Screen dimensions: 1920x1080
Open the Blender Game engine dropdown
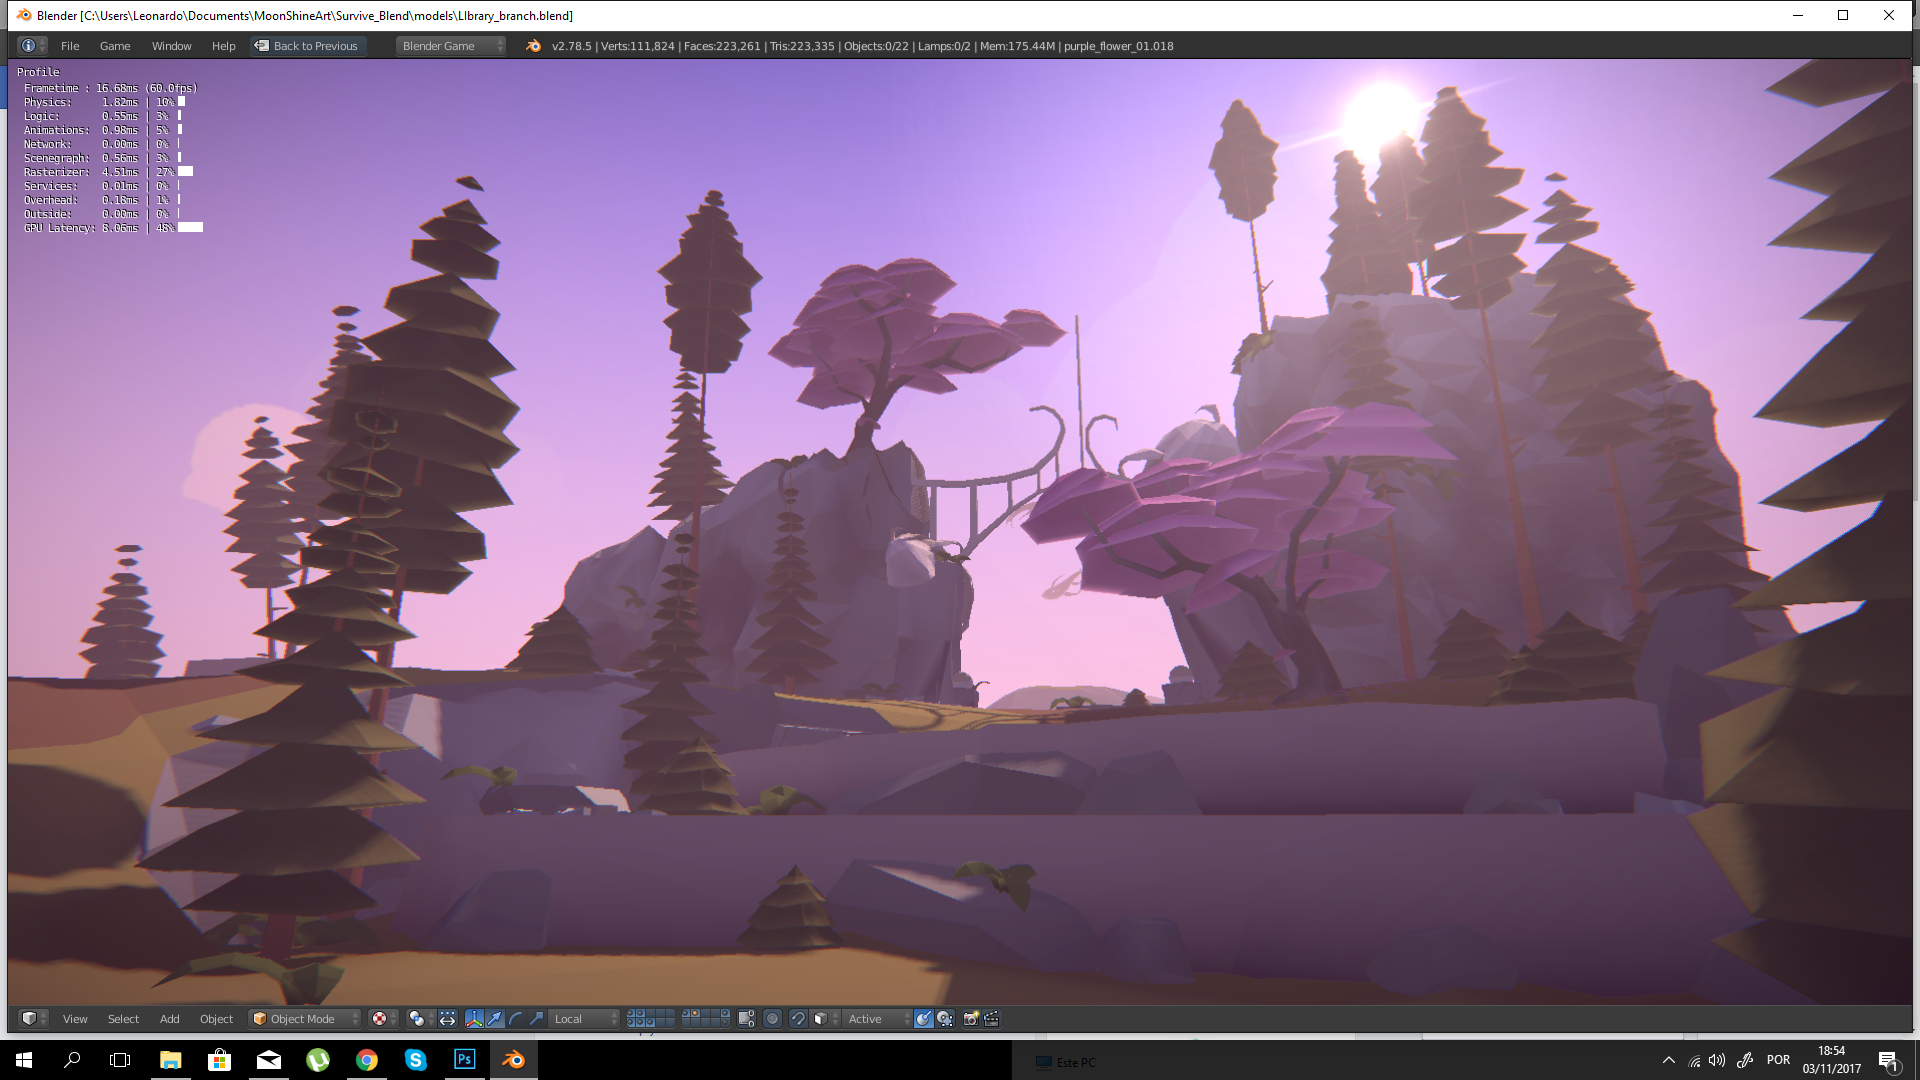[448, 45]
